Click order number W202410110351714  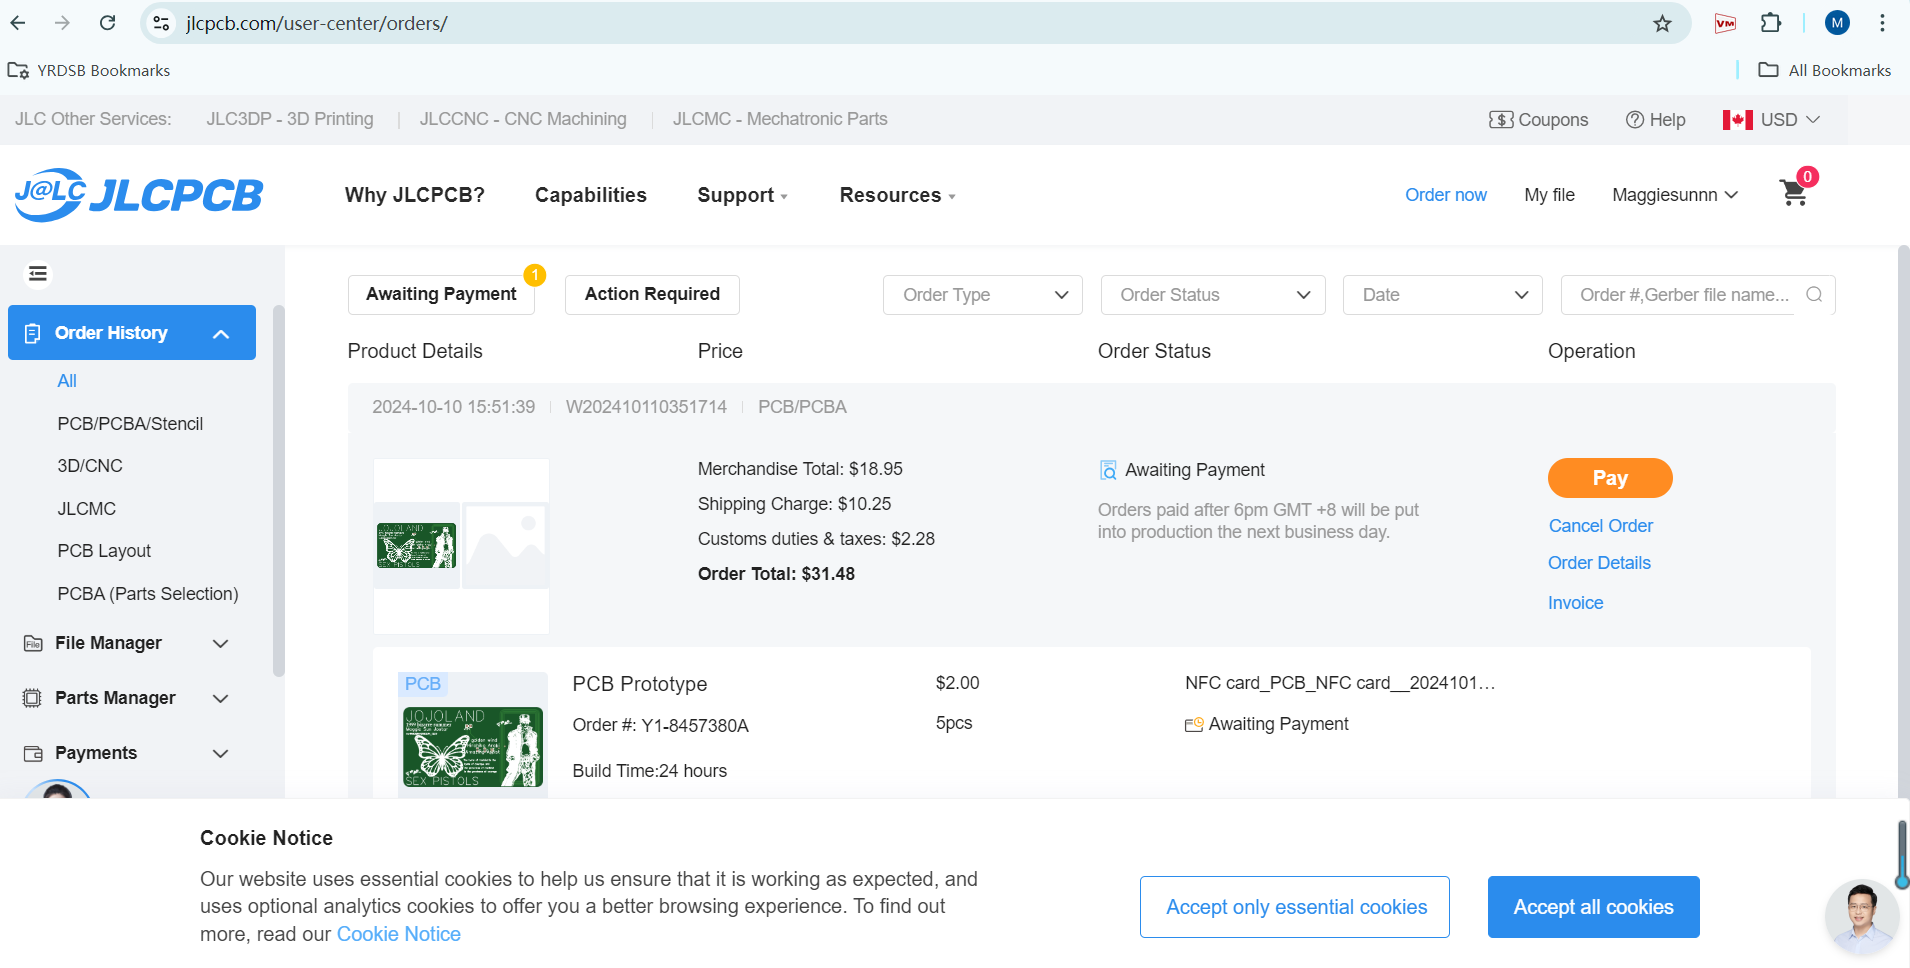click(646, 407)
